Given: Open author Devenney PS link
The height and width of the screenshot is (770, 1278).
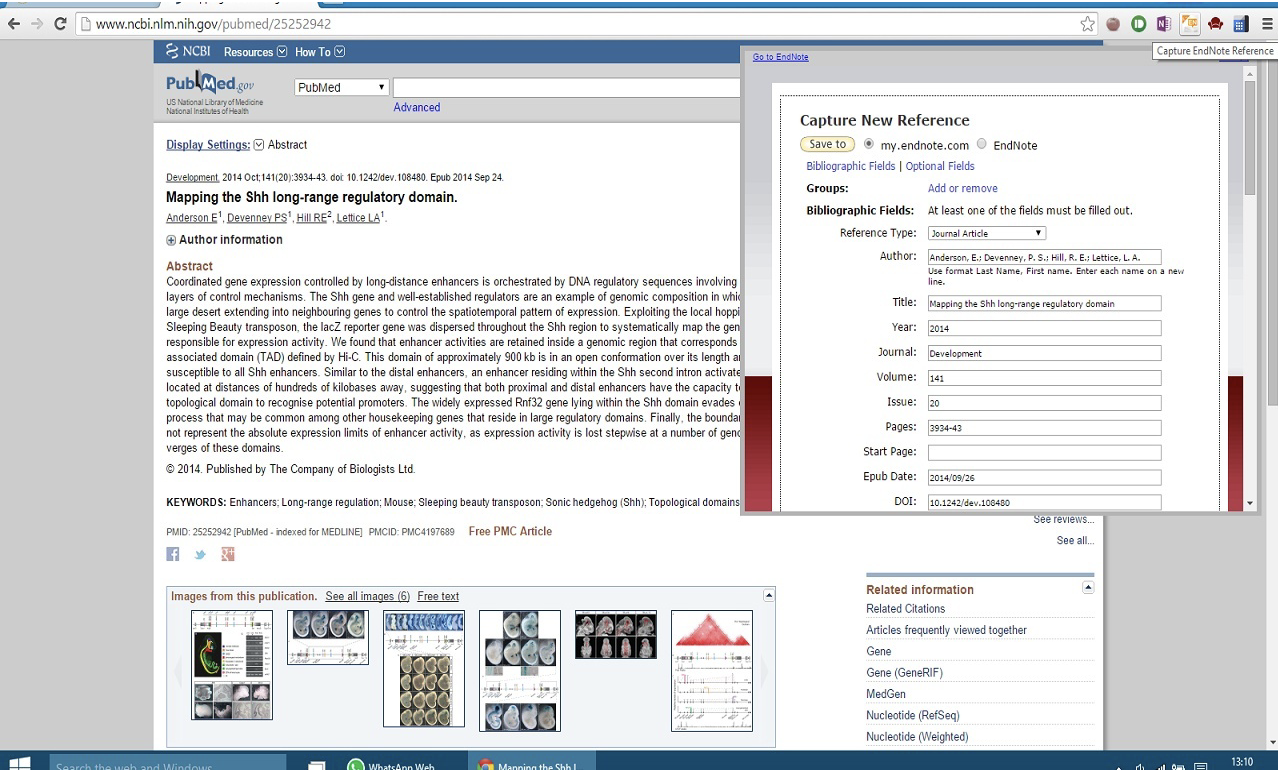Looking at the screenshot, I should [256, 218].
